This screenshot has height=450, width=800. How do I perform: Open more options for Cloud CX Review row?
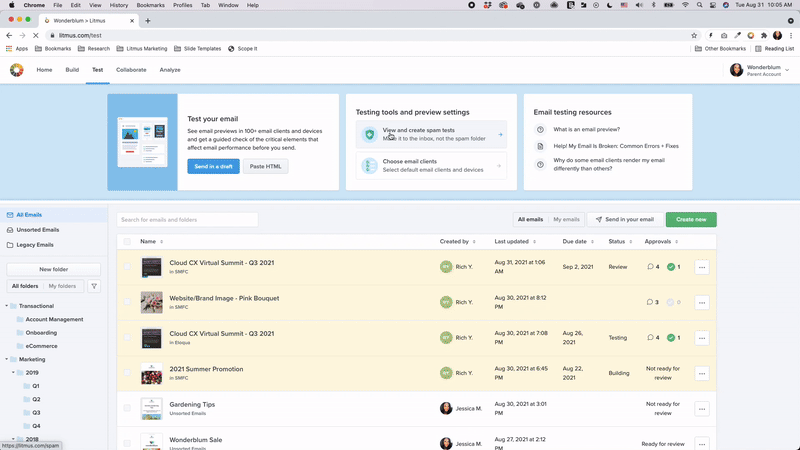(x=702, y=267)
